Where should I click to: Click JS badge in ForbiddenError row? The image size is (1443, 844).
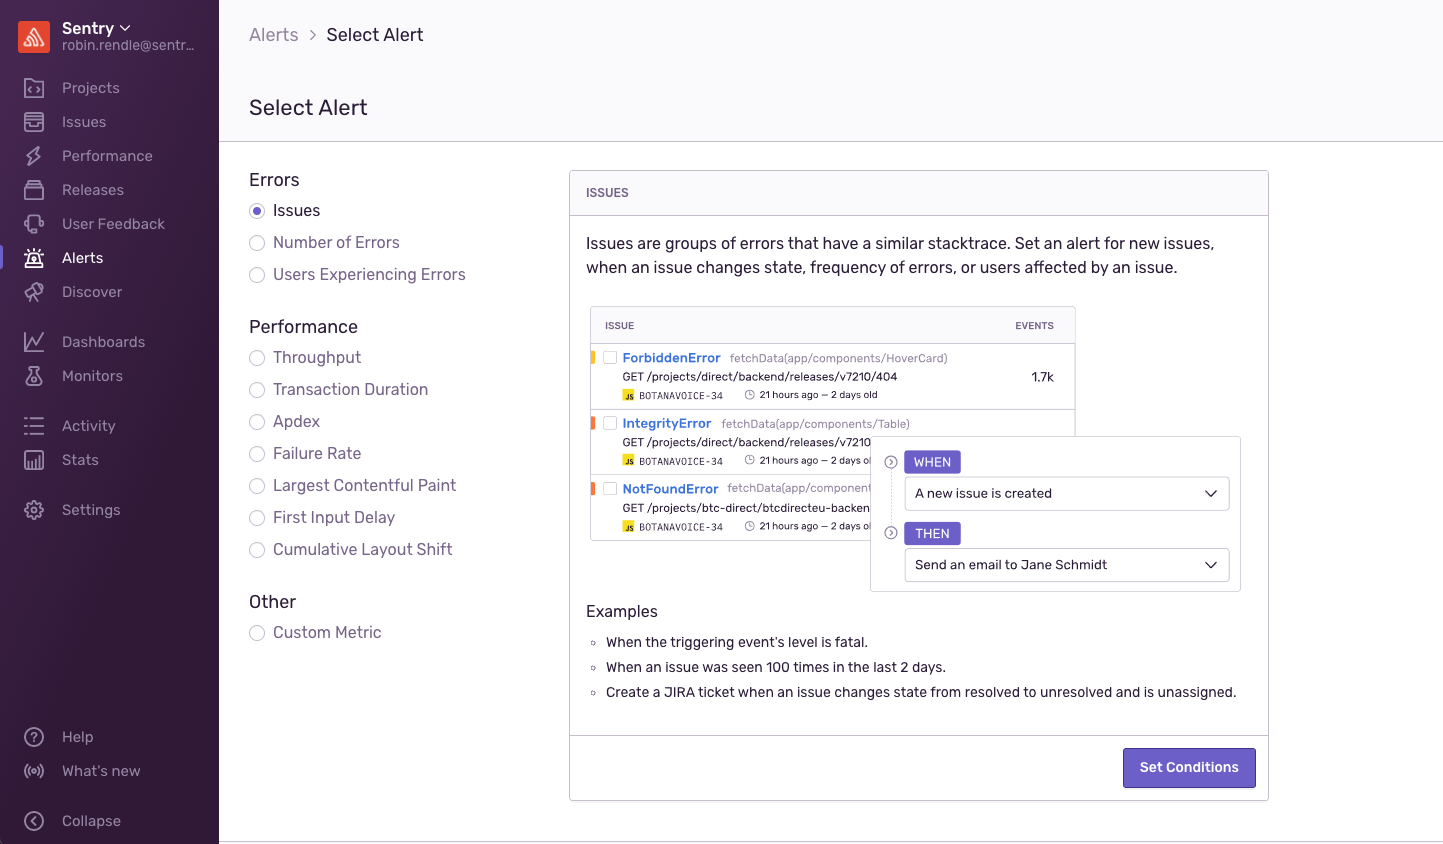pyautogui.click(x=628, y=395)
